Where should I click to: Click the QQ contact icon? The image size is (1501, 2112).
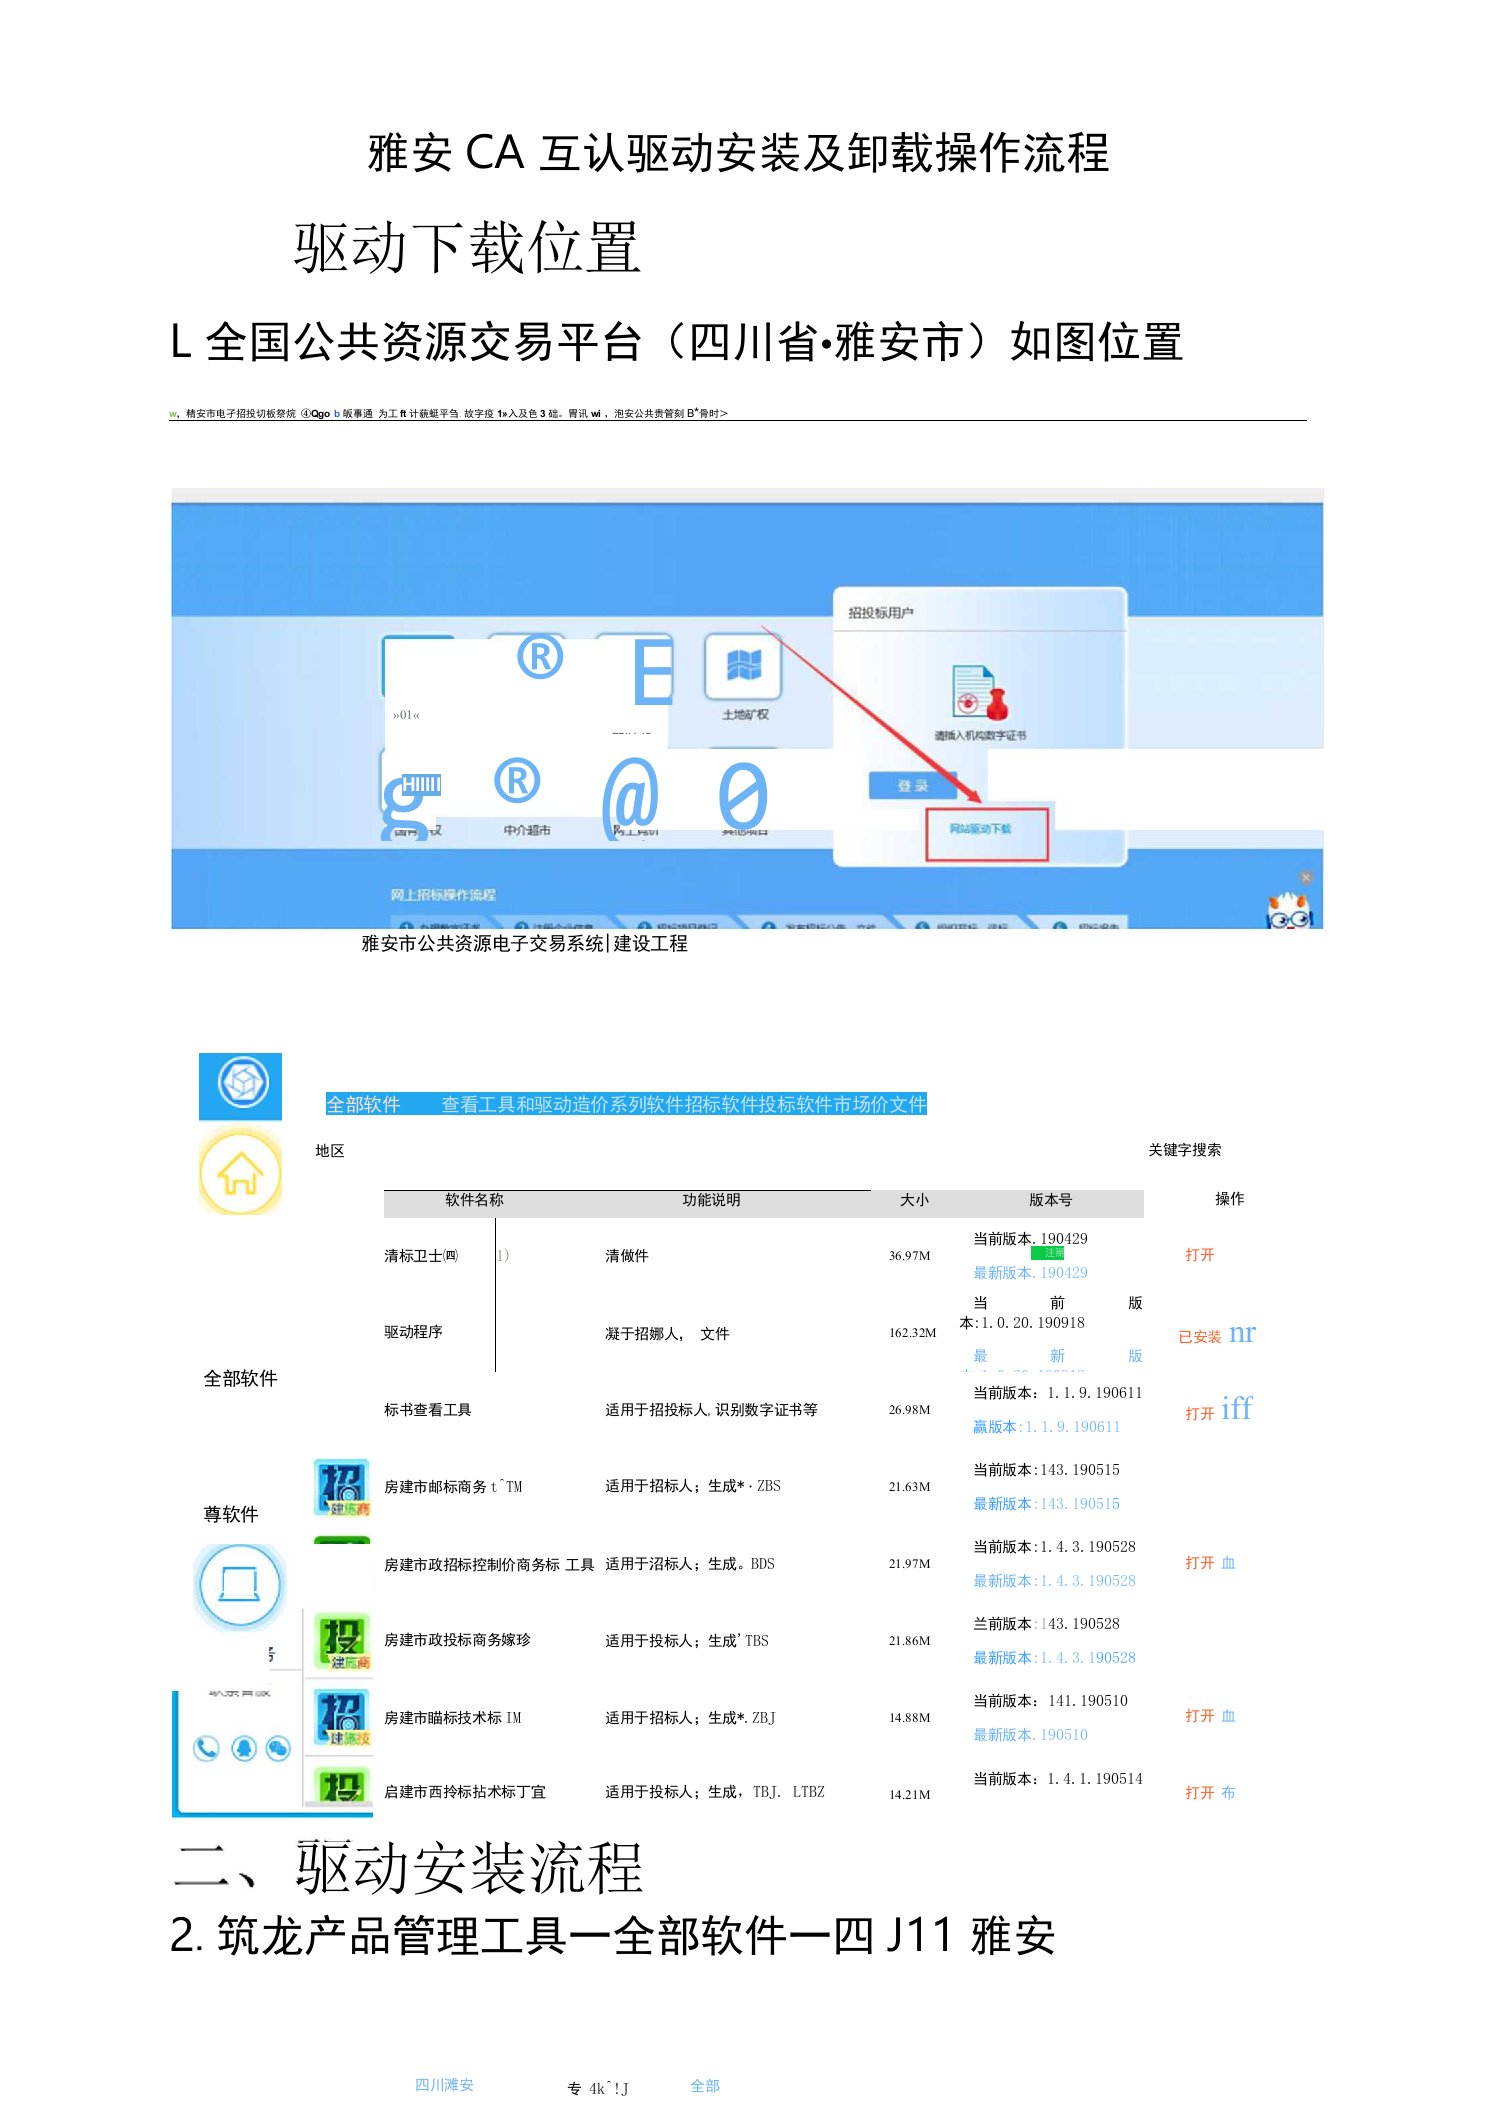click(x=244, y=1747)
